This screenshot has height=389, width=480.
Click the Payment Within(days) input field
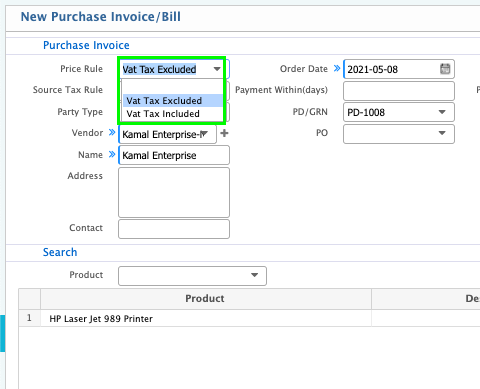coord(399,91)
